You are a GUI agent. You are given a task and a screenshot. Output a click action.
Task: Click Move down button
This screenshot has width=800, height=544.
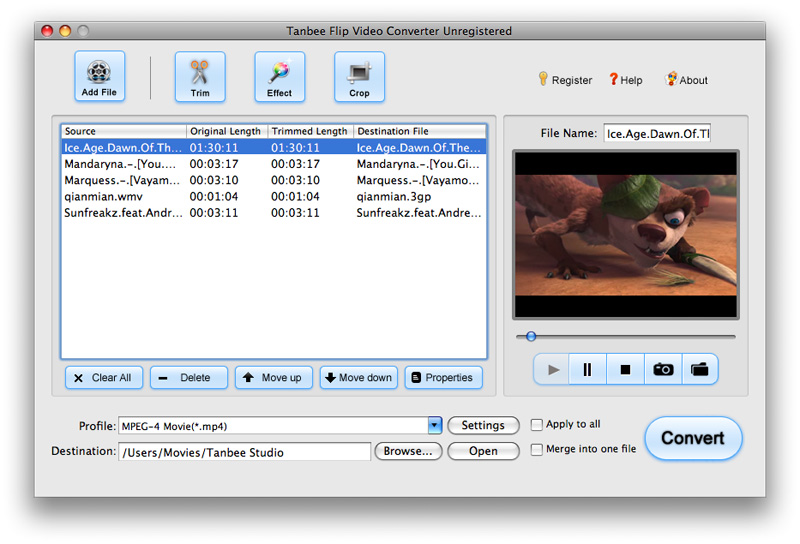pyautogui.click(x=359, y=378)
